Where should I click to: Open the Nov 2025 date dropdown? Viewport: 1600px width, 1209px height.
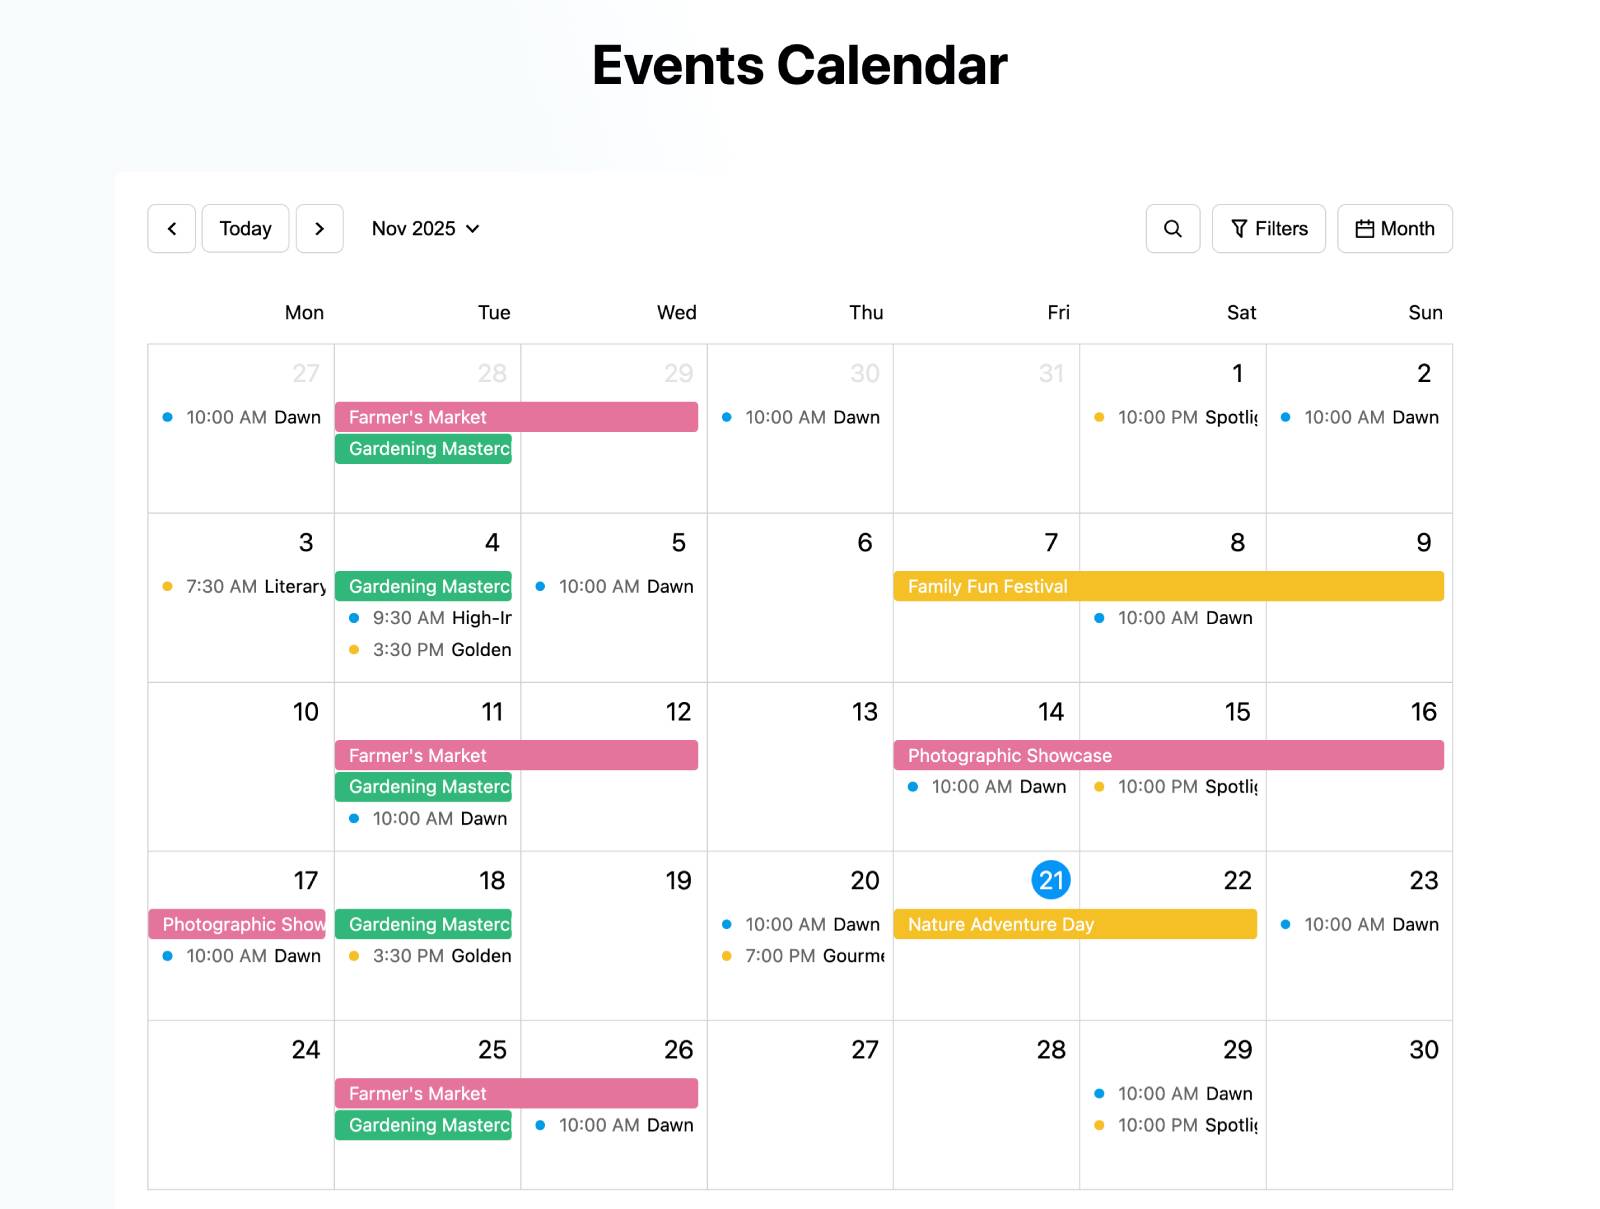[425, 228]
